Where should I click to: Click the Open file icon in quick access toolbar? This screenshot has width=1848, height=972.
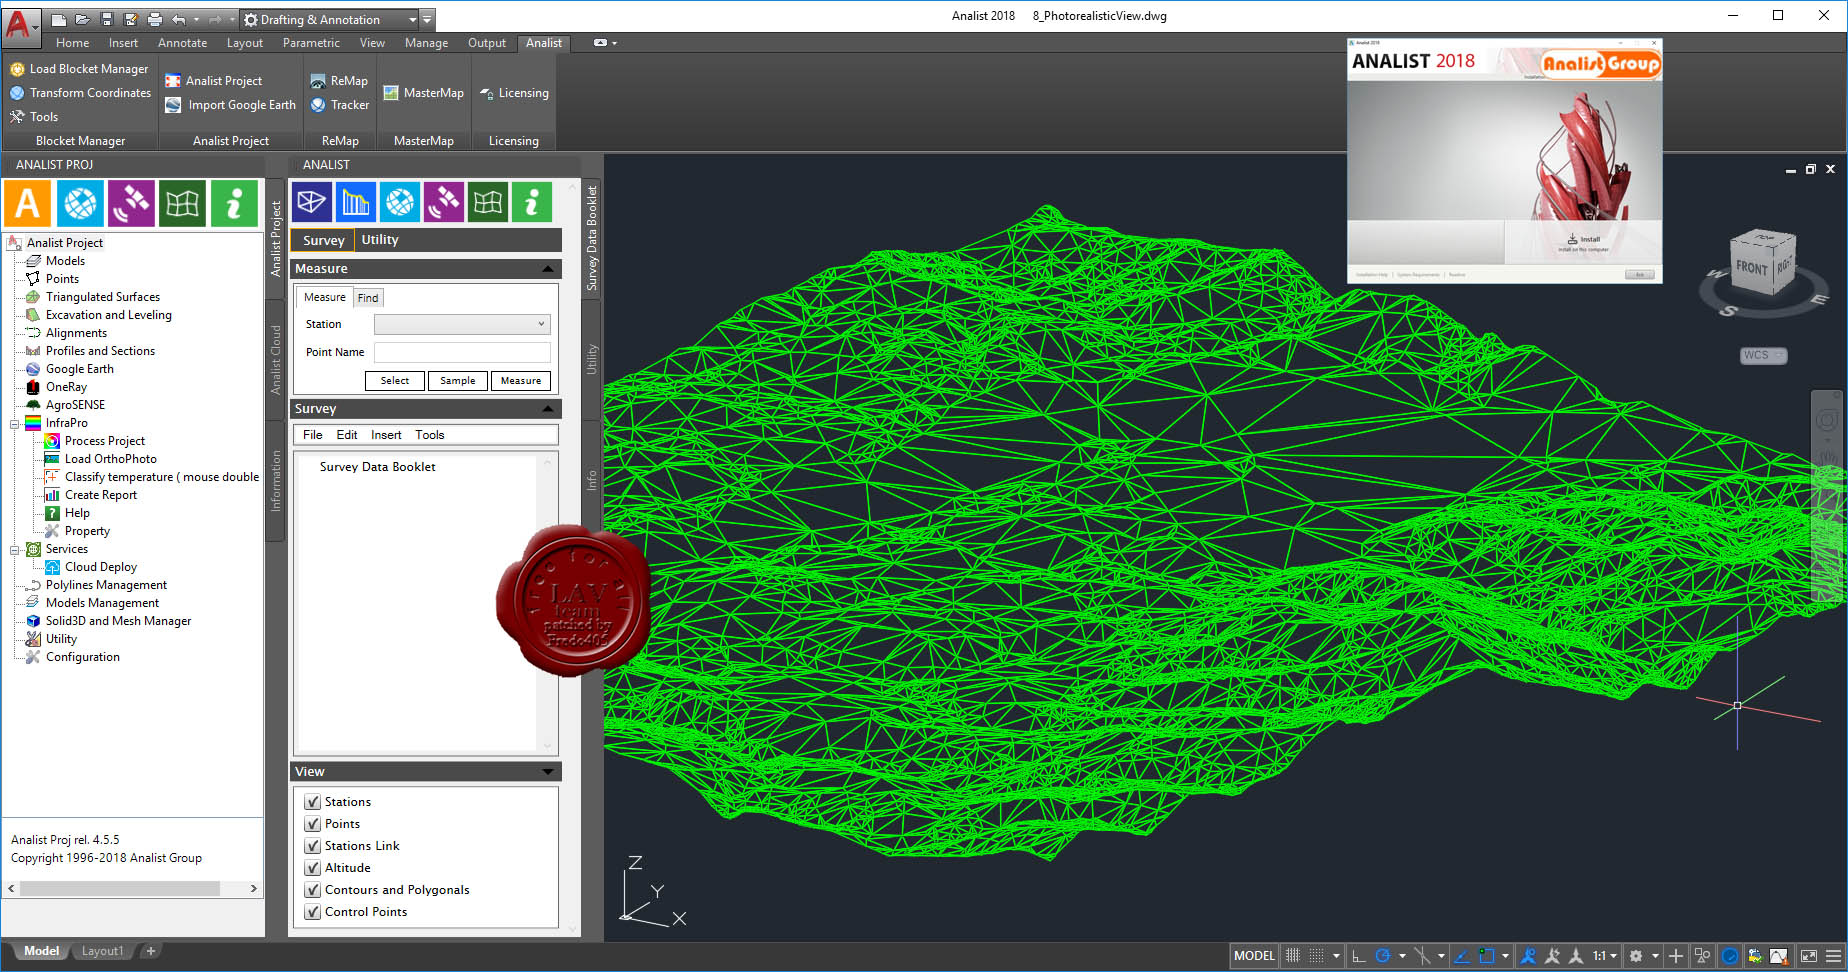(x=83, y=19)
